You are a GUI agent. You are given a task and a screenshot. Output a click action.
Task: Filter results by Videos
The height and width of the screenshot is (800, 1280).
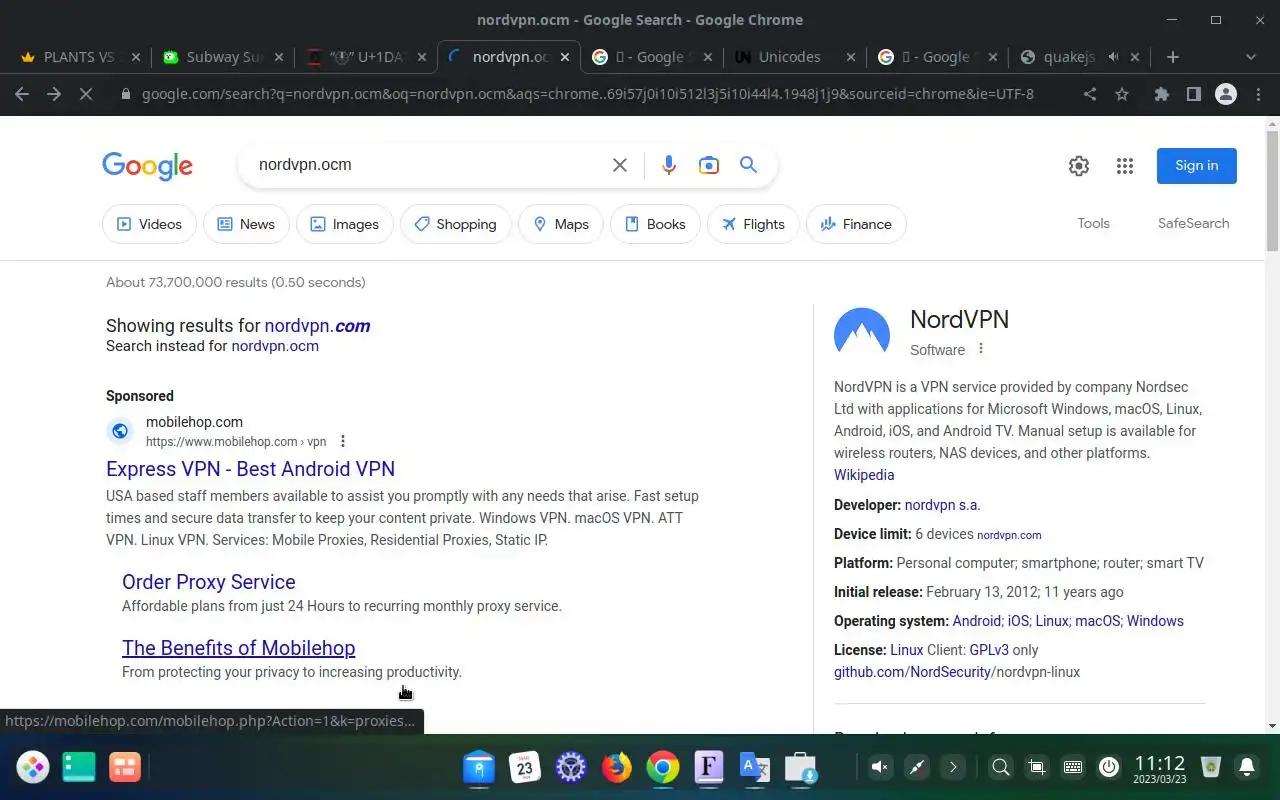[149, 224]
